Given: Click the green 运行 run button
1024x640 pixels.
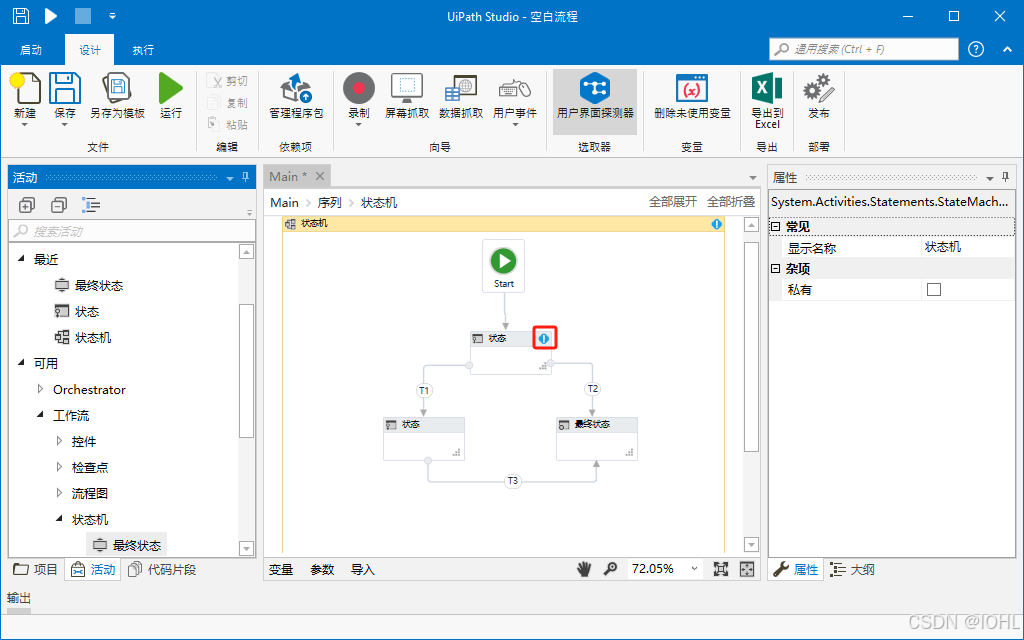Looking at the screenshot, I should (x=170, y=88).
